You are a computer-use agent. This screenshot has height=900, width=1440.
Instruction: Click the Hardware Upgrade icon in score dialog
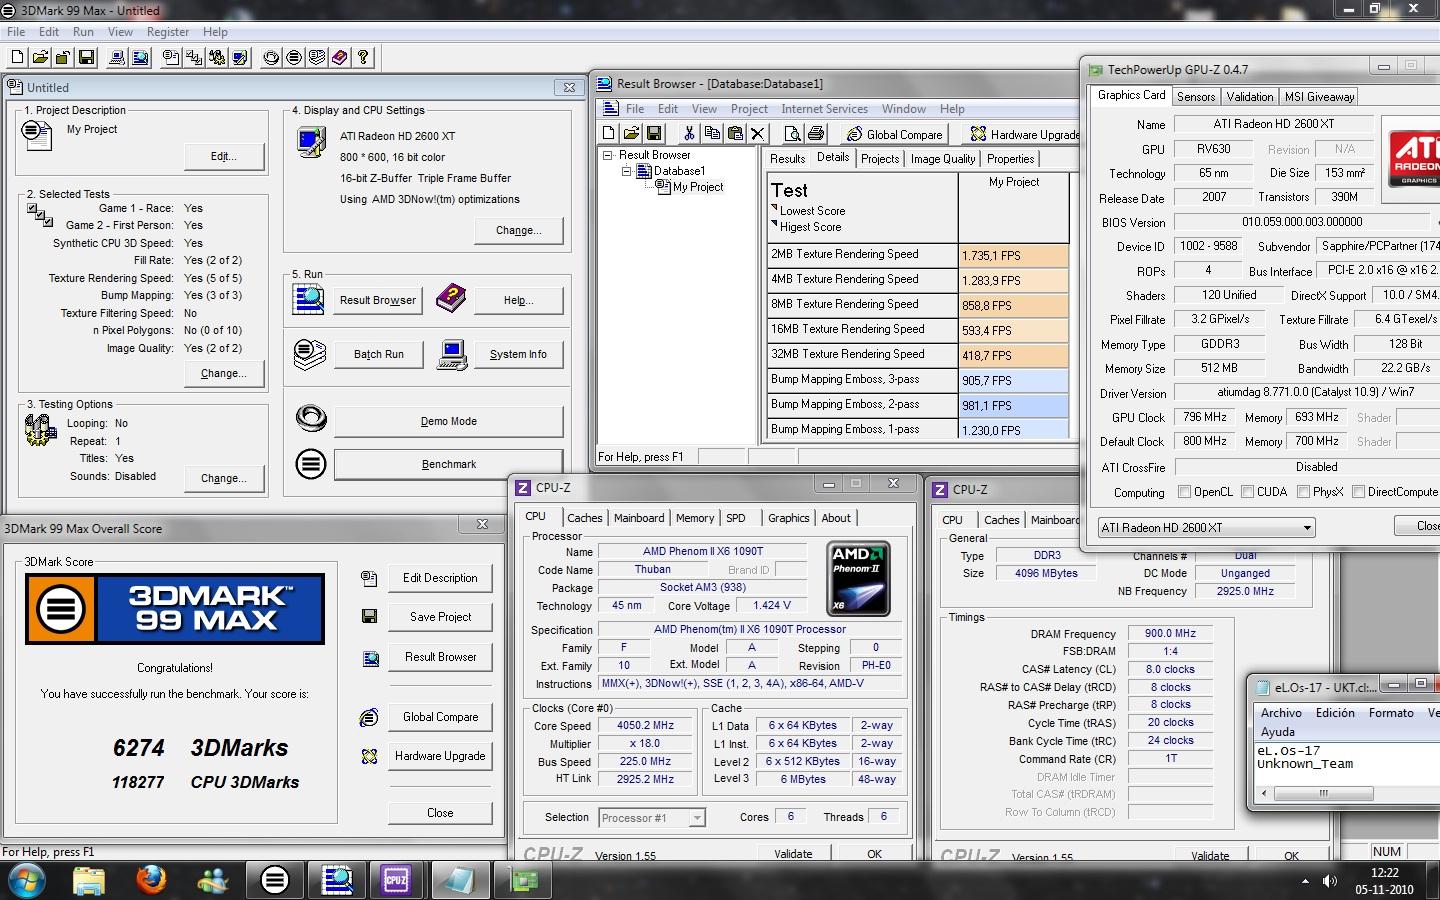(369, 756)
